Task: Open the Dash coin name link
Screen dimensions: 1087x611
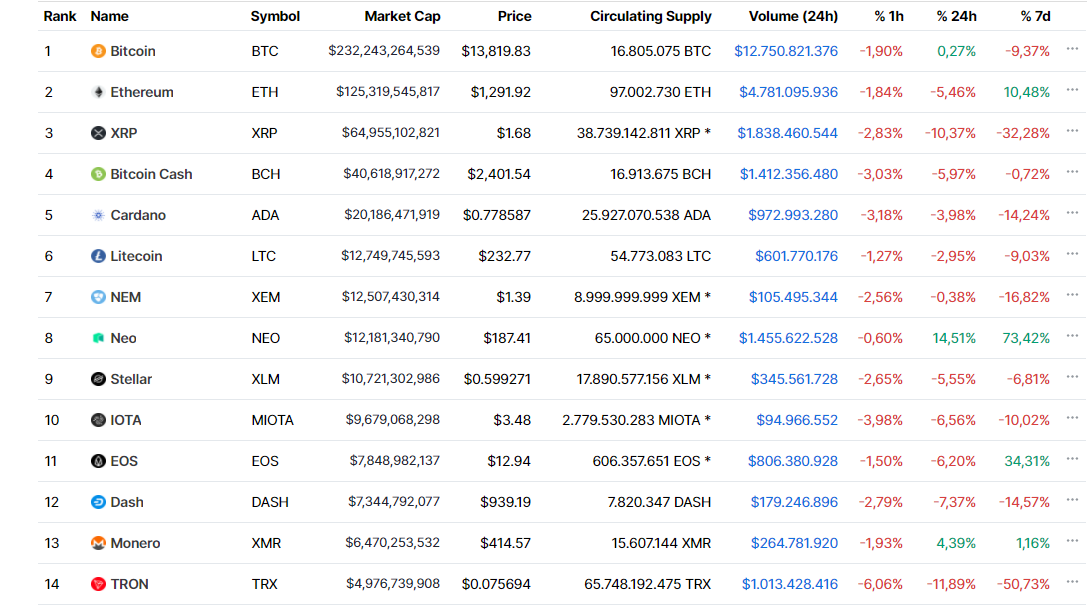Action: [127, 502]
